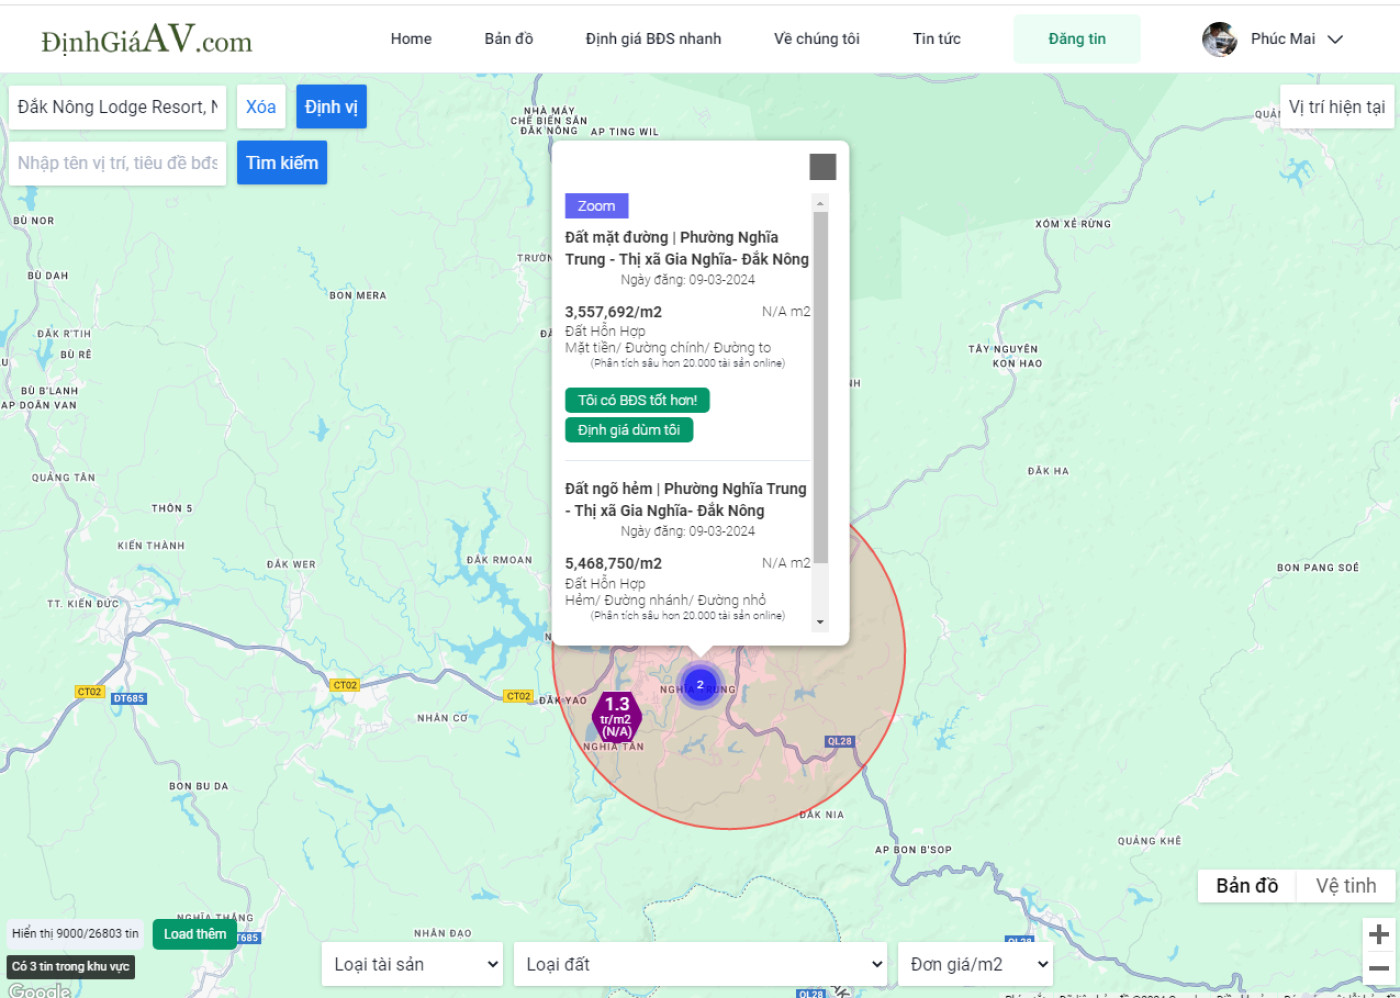Click the Nhập tên vị trí search field
Image resolution: width=1400 pixels, height=998 pixels.
point(117,163)
